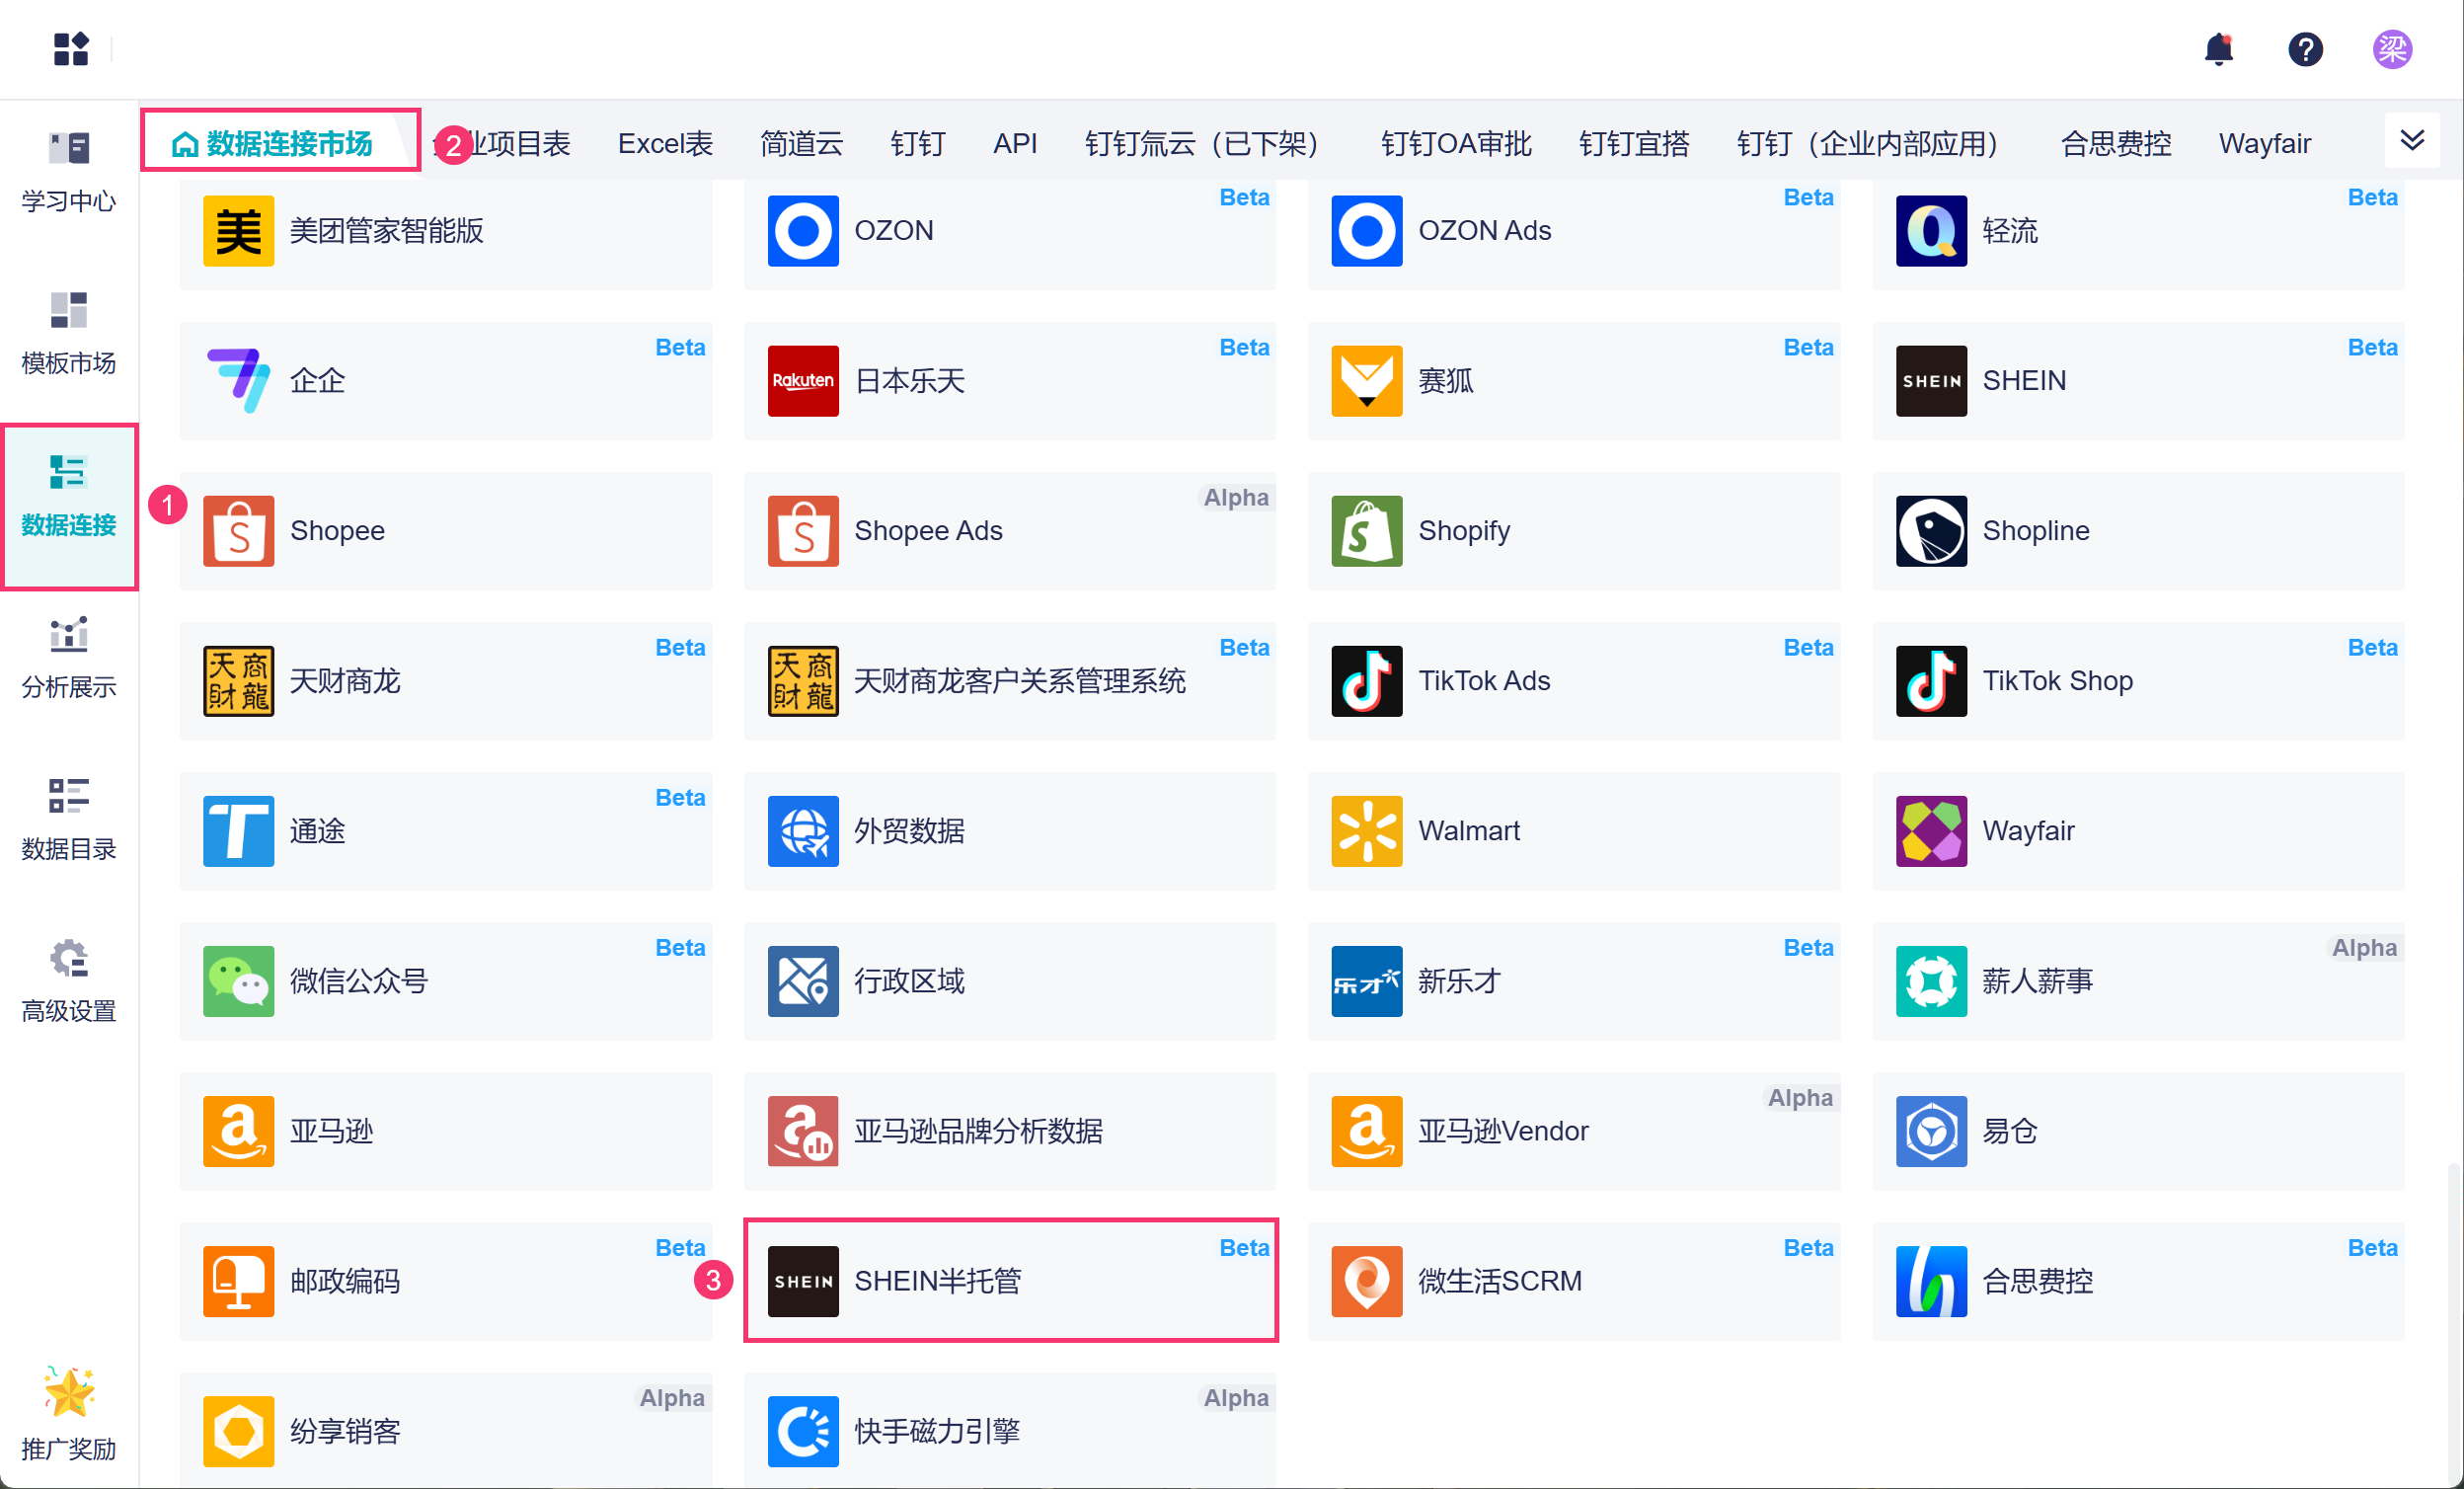Choose the 亚马逊 connector card
Image resolution: width=2464 pixels, height=1489 pixels.
445,1131
